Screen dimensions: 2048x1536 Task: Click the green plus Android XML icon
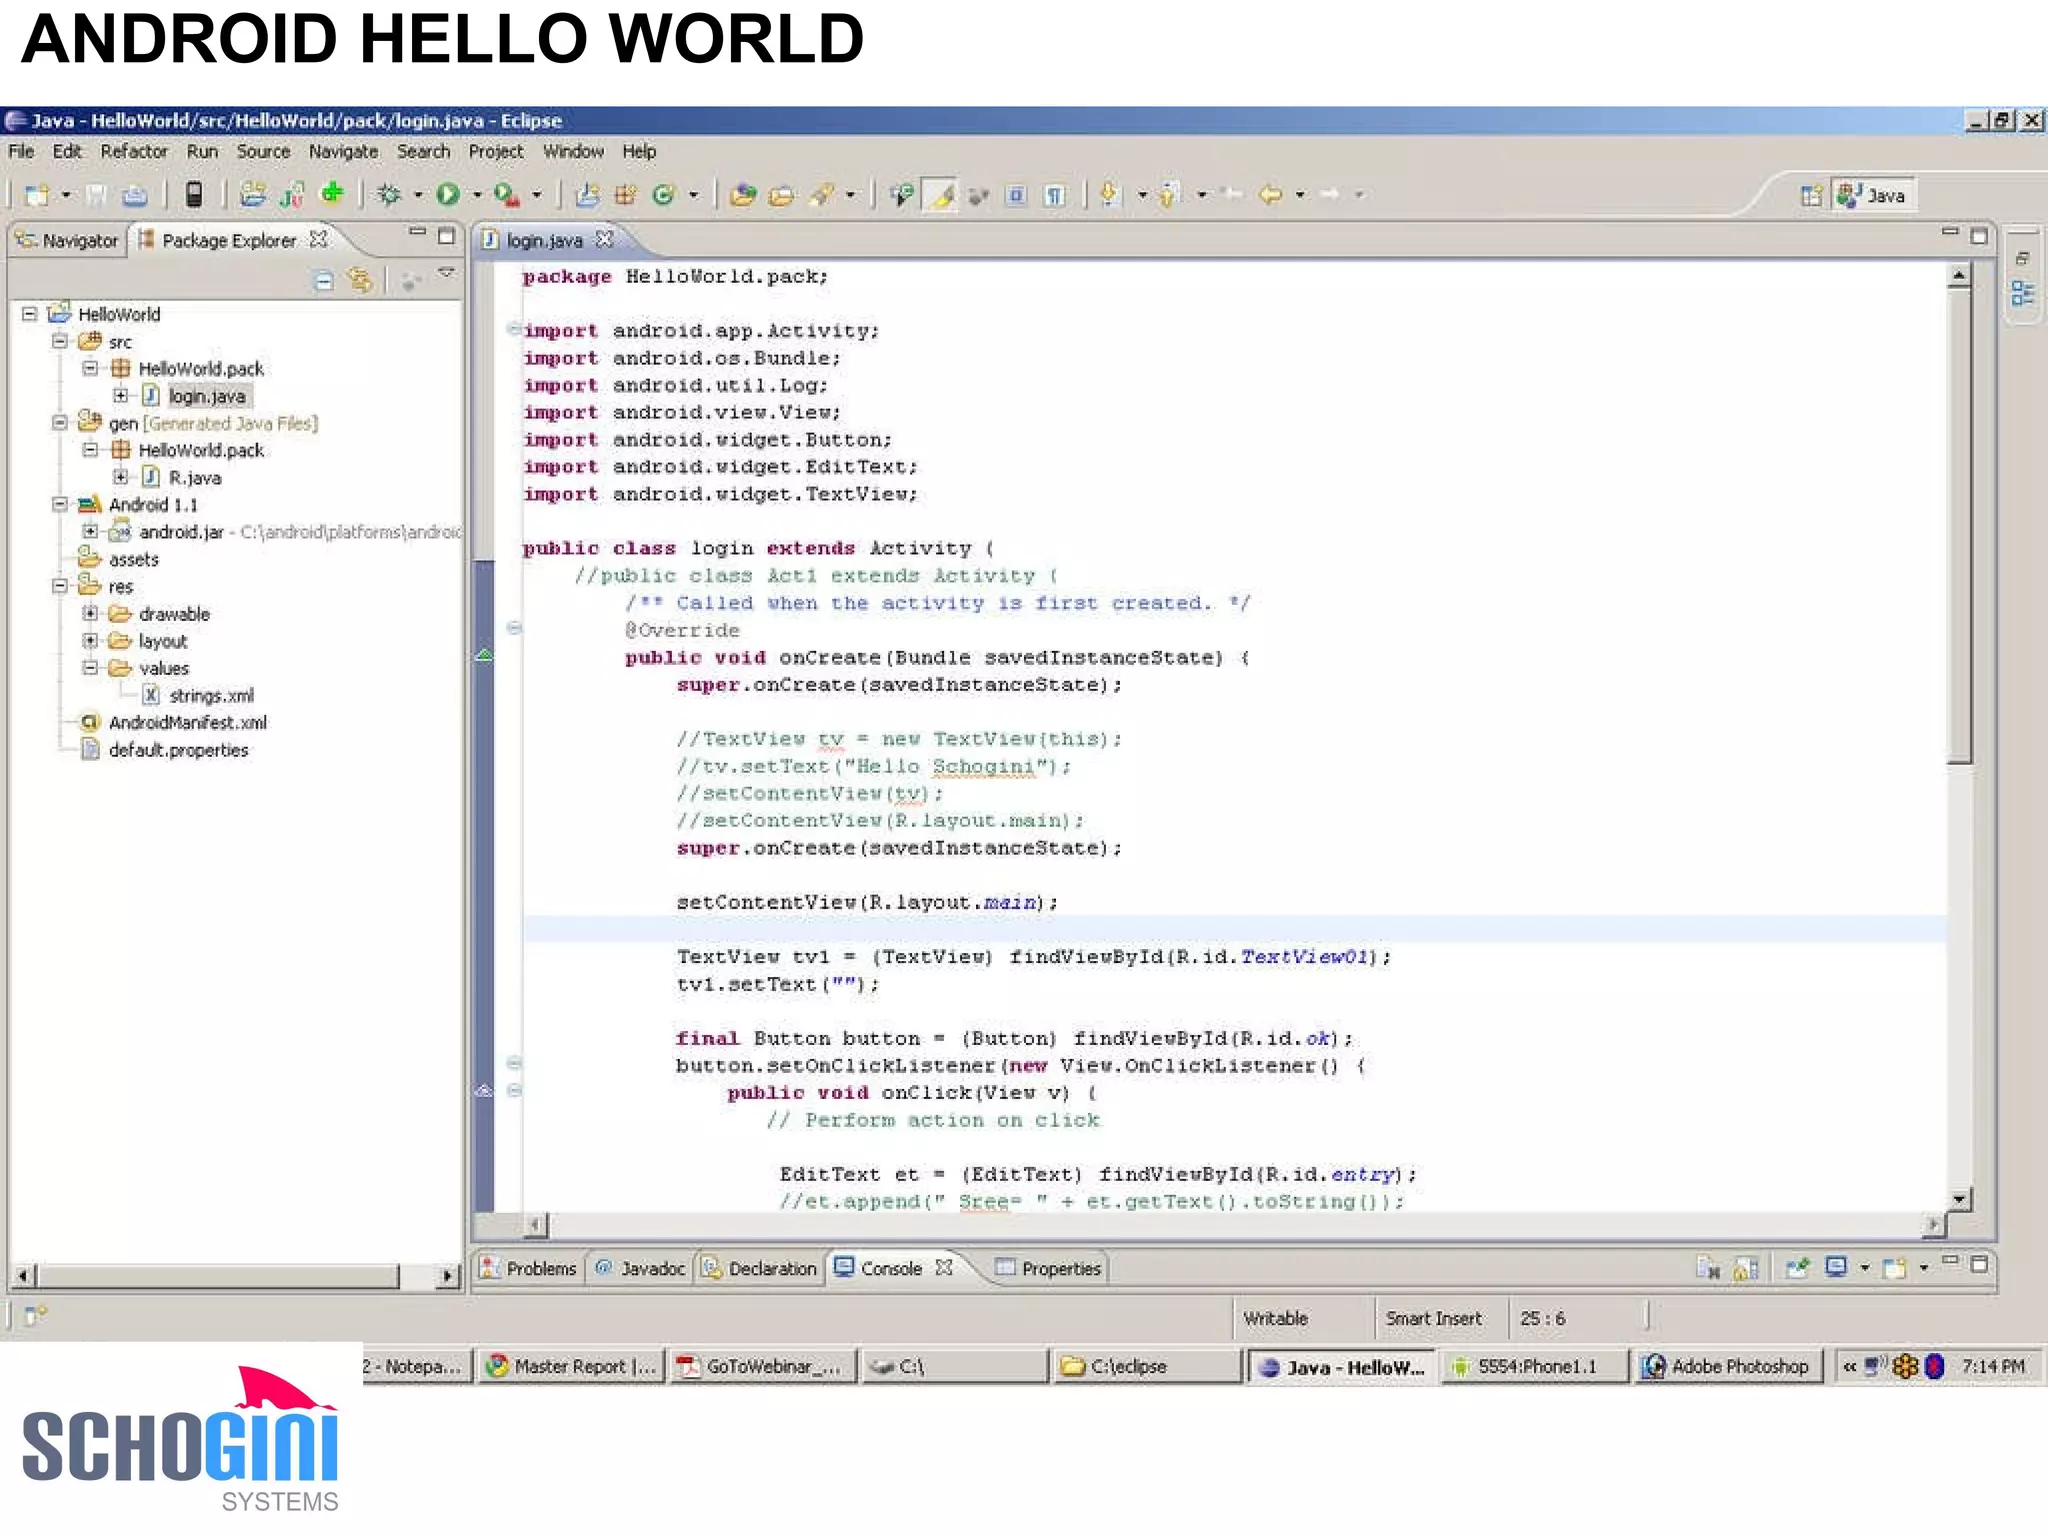point(332,192)
